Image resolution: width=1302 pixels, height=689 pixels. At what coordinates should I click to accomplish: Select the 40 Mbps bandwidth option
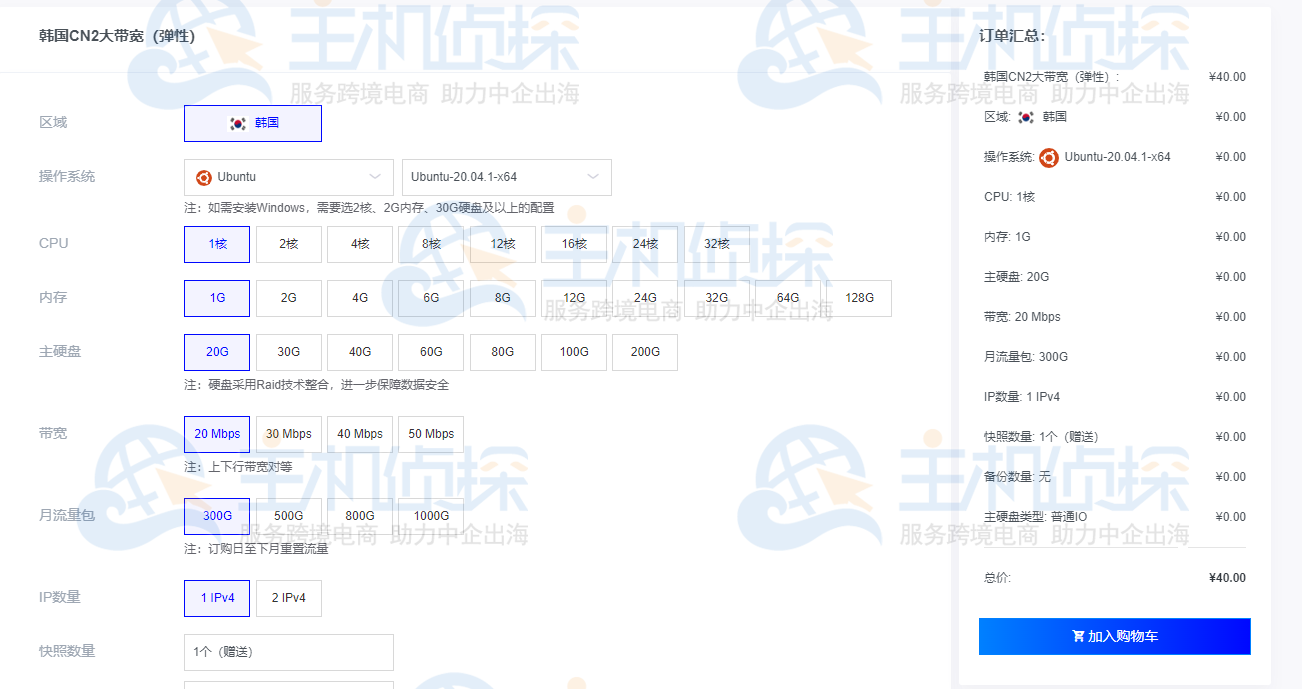click(360, 433)
